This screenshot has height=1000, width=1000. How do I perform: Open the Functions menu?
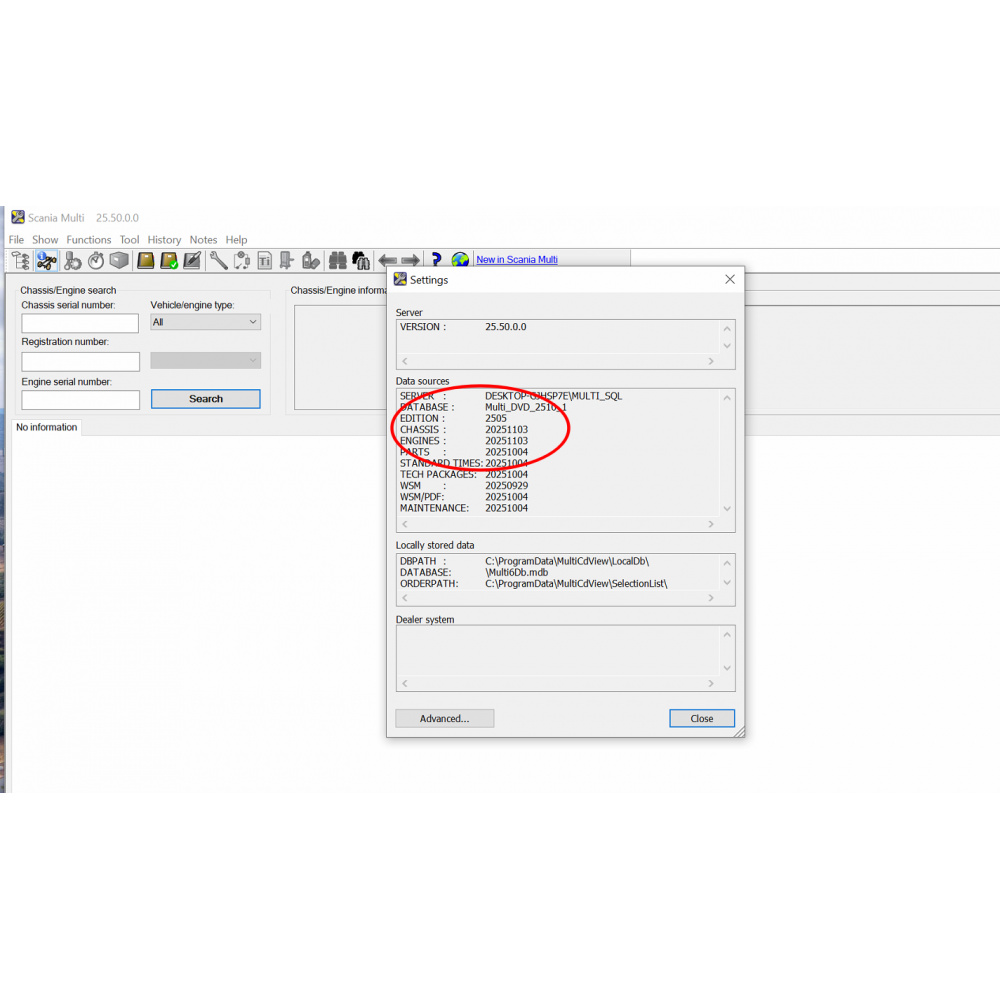(x=89, y=240)
